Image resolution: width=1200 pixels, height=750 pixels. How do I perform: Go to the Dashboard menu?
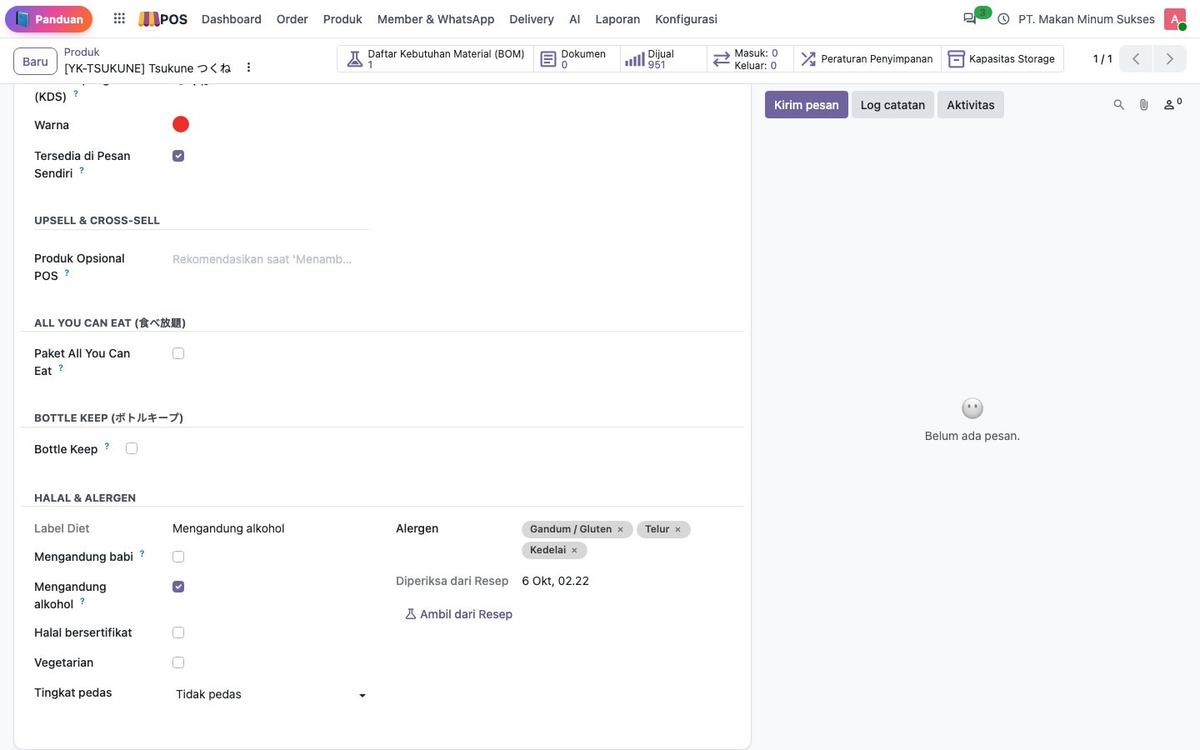231,19
